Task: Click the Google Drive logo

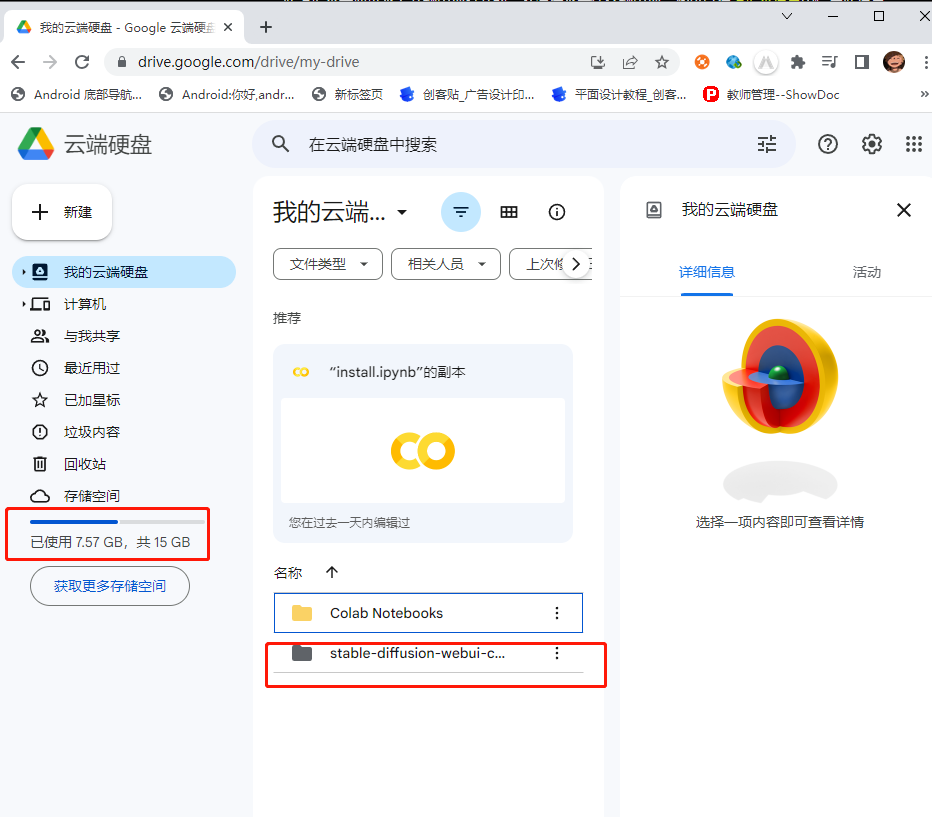Action: coord(36,144)
